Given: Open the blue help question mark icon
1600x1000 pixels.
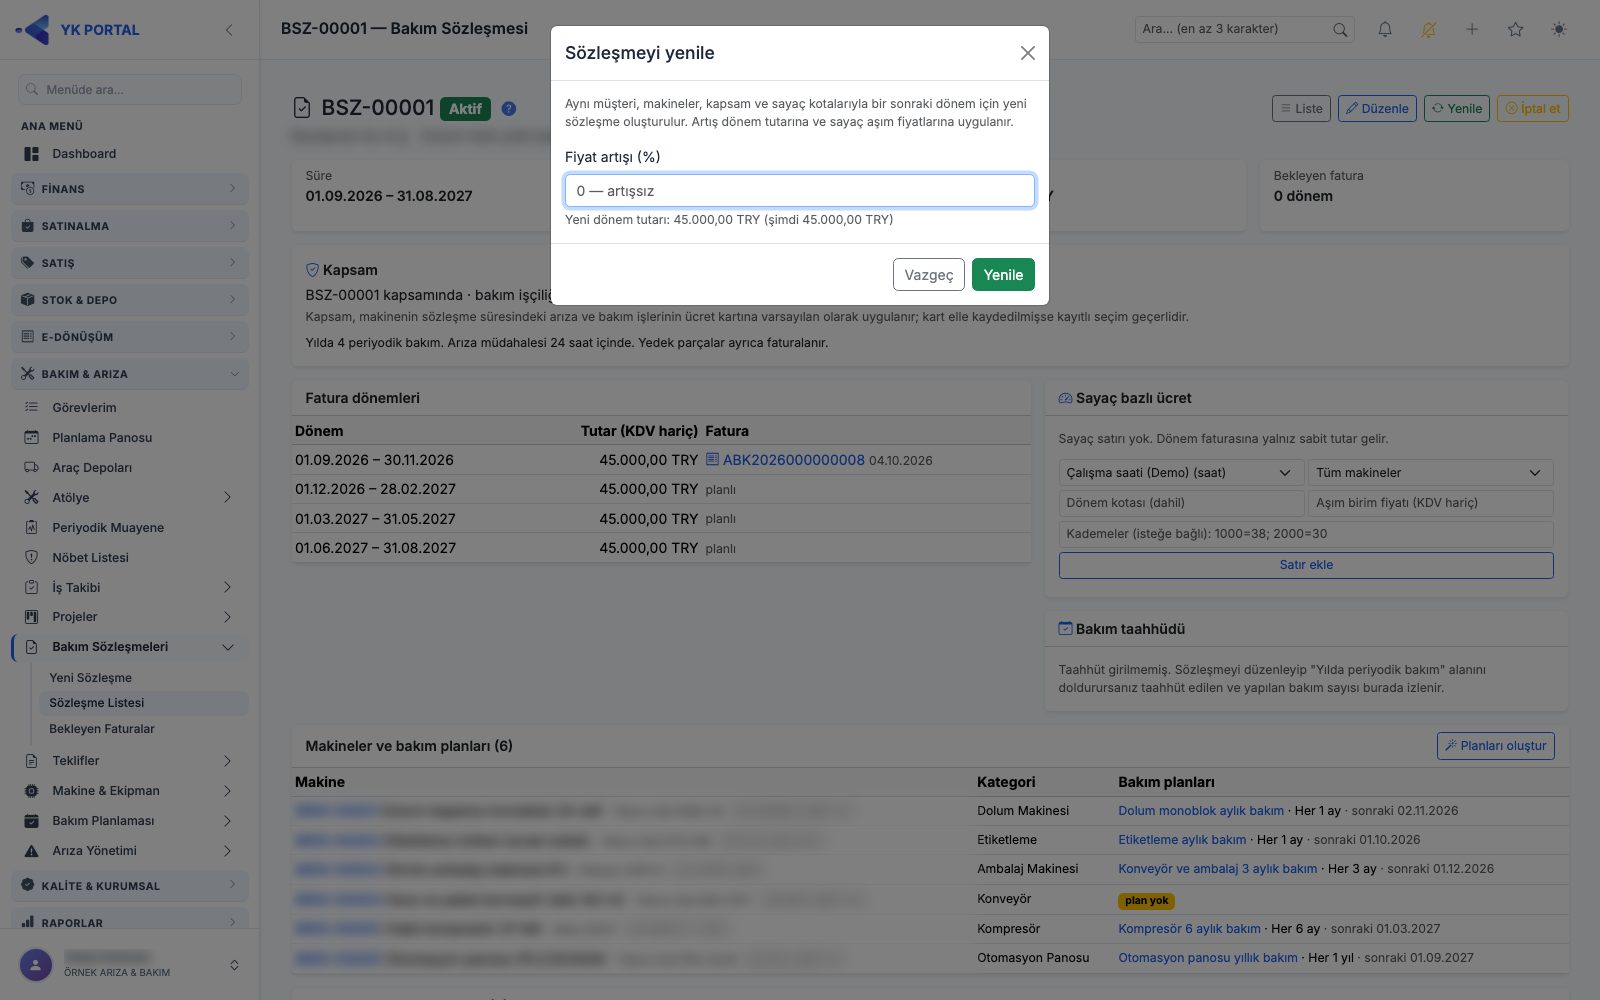Looking at the screenshot, I should coord(509,108).
